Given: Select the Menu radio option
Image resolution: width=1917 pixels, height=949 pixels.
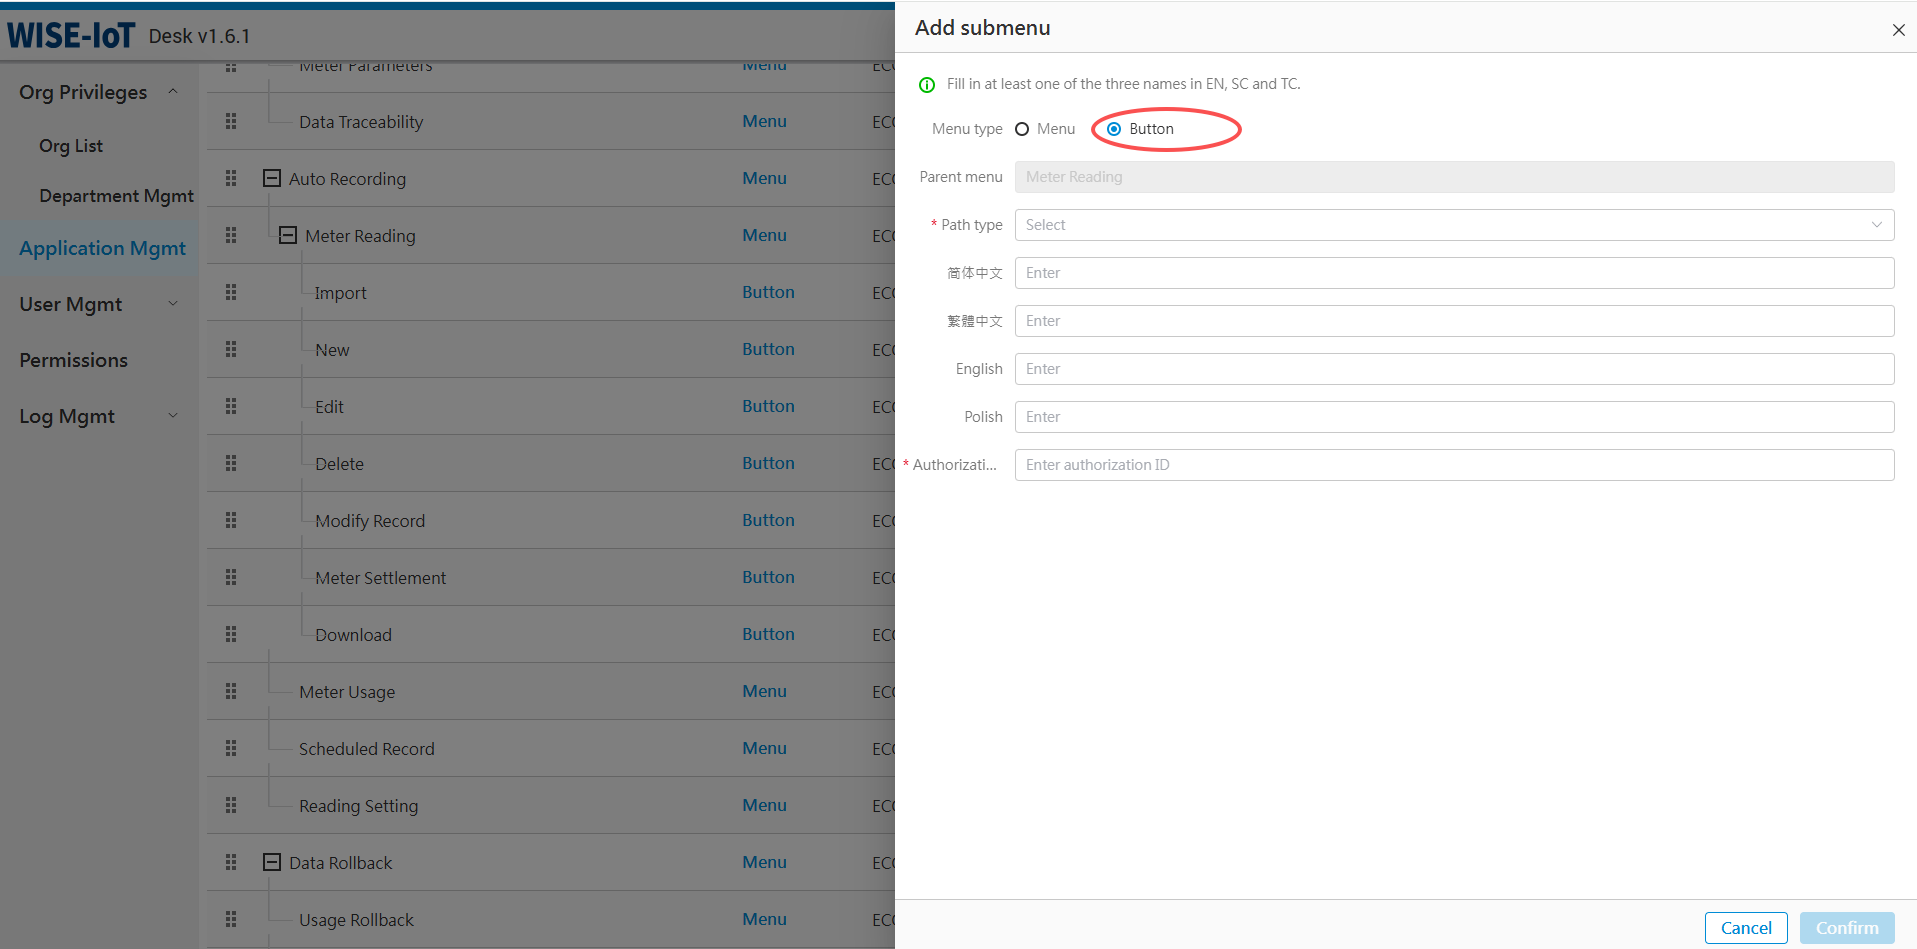Looking at the screenshot, I should point(1022,129).
